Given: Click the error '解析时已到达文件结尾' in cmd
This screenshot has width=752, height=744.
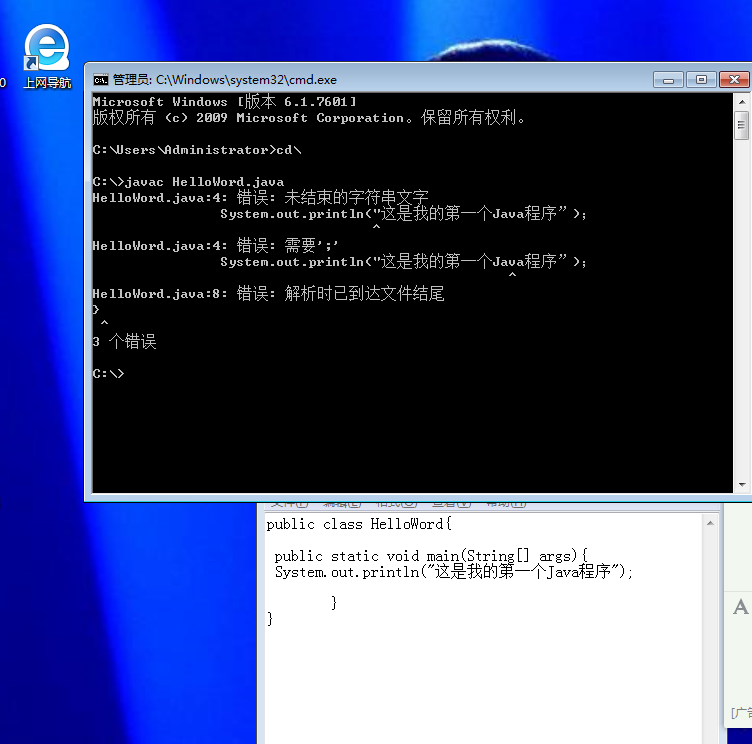Looking at the screenshot, I should 364,293.
